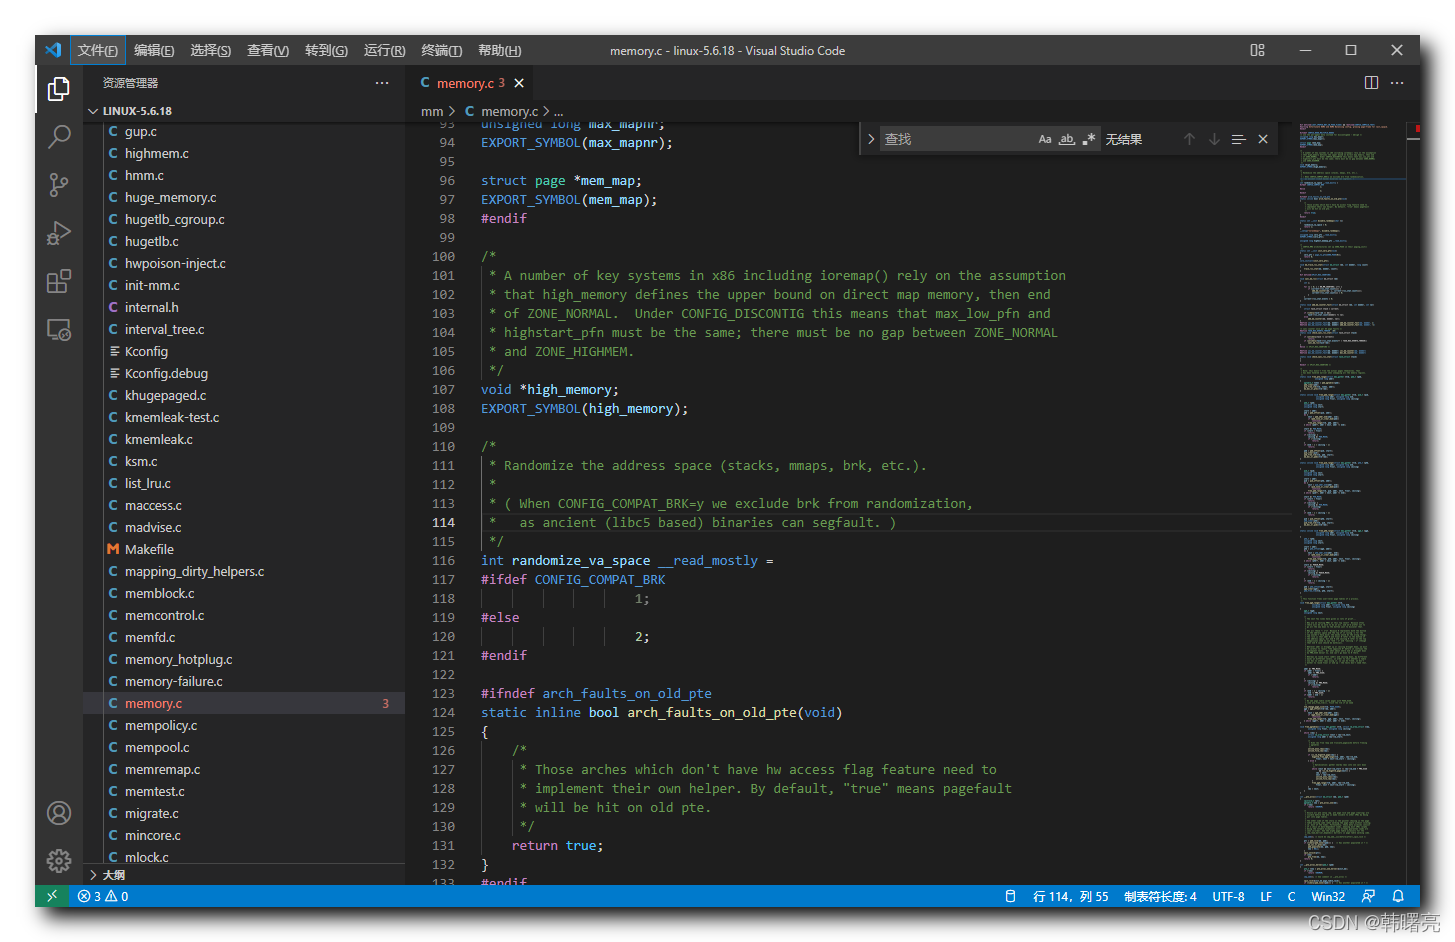Open the 查看(V) menu
The width and height of the screenshot is (1455, 942).
(x=268, y=50)
